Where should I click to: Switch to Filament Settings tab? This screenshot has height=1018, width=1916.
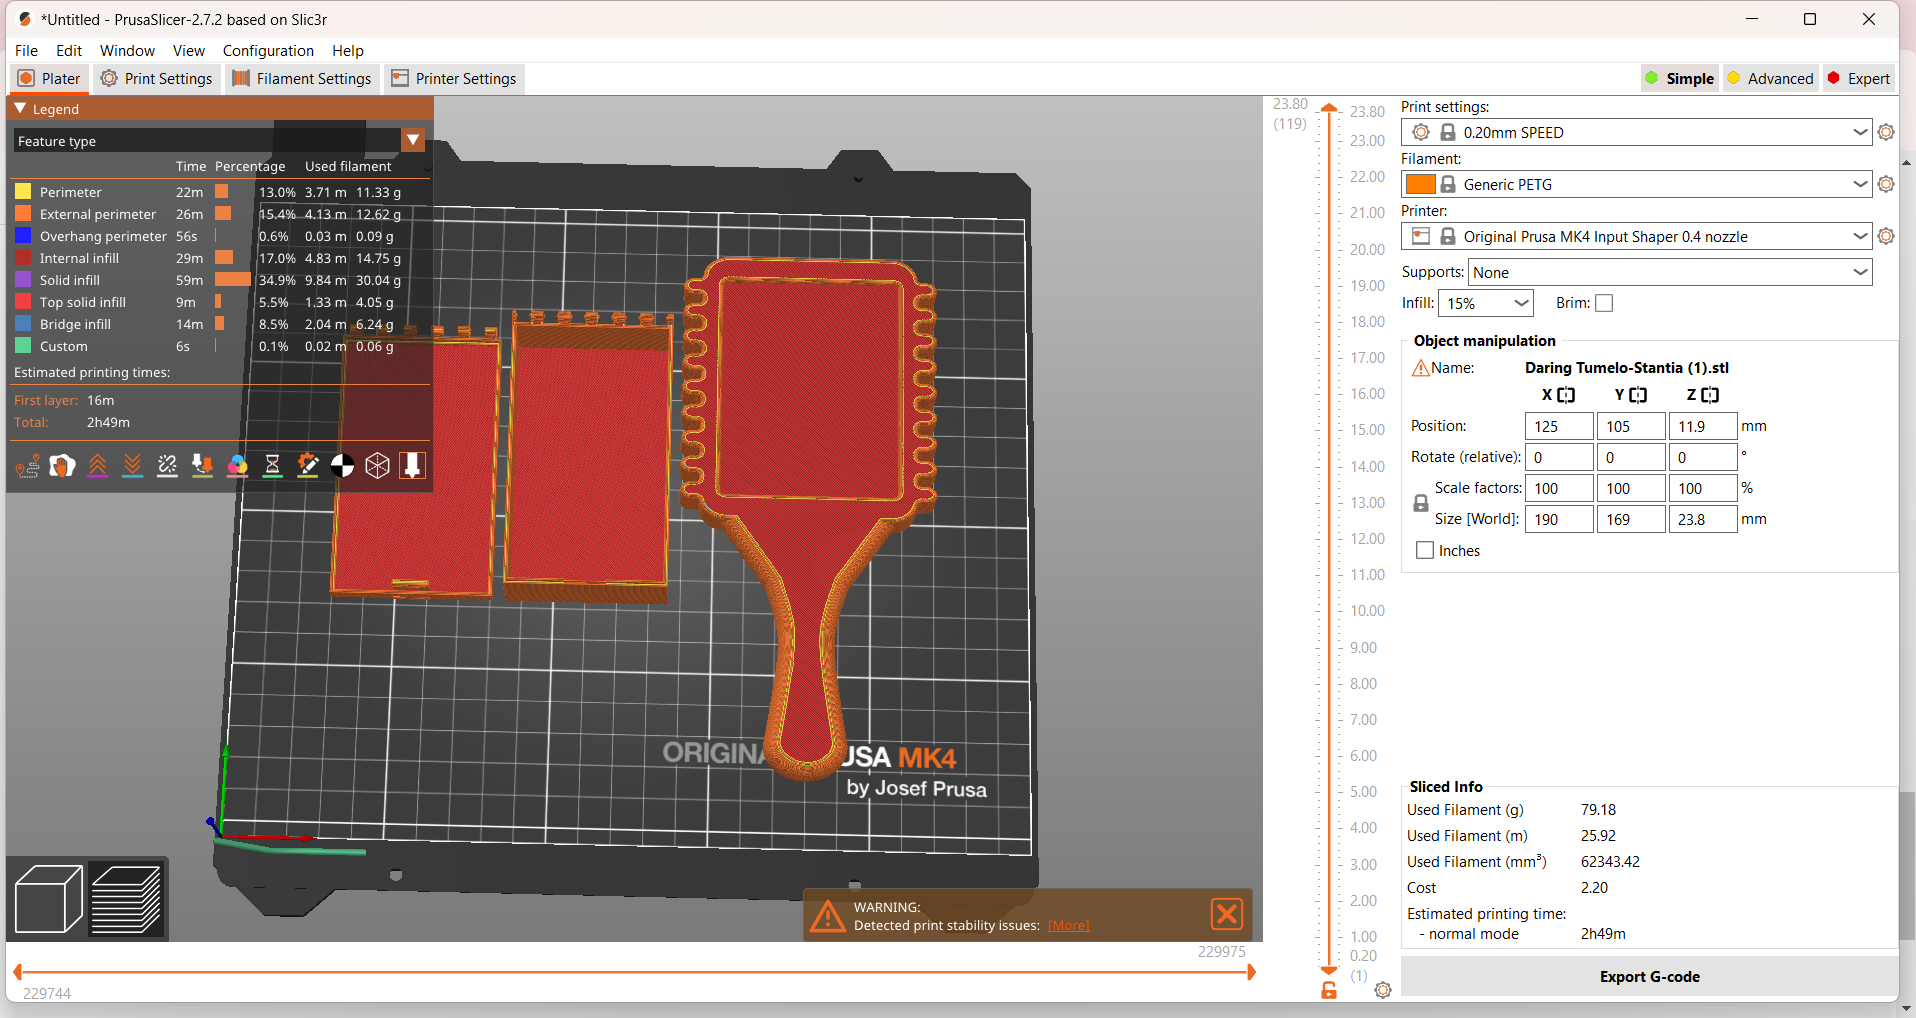click(x=302, y=79)
